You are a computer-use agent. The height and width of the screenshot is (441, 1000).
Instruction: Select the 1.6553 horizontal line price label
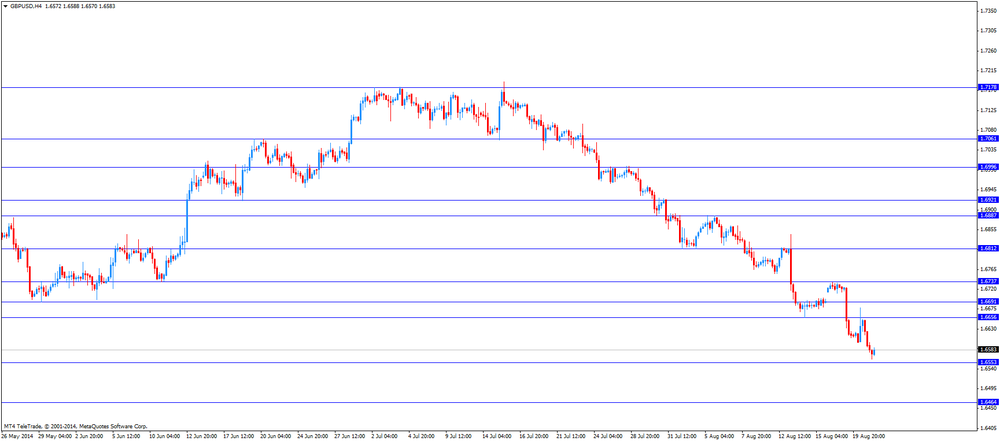point(988,363)
